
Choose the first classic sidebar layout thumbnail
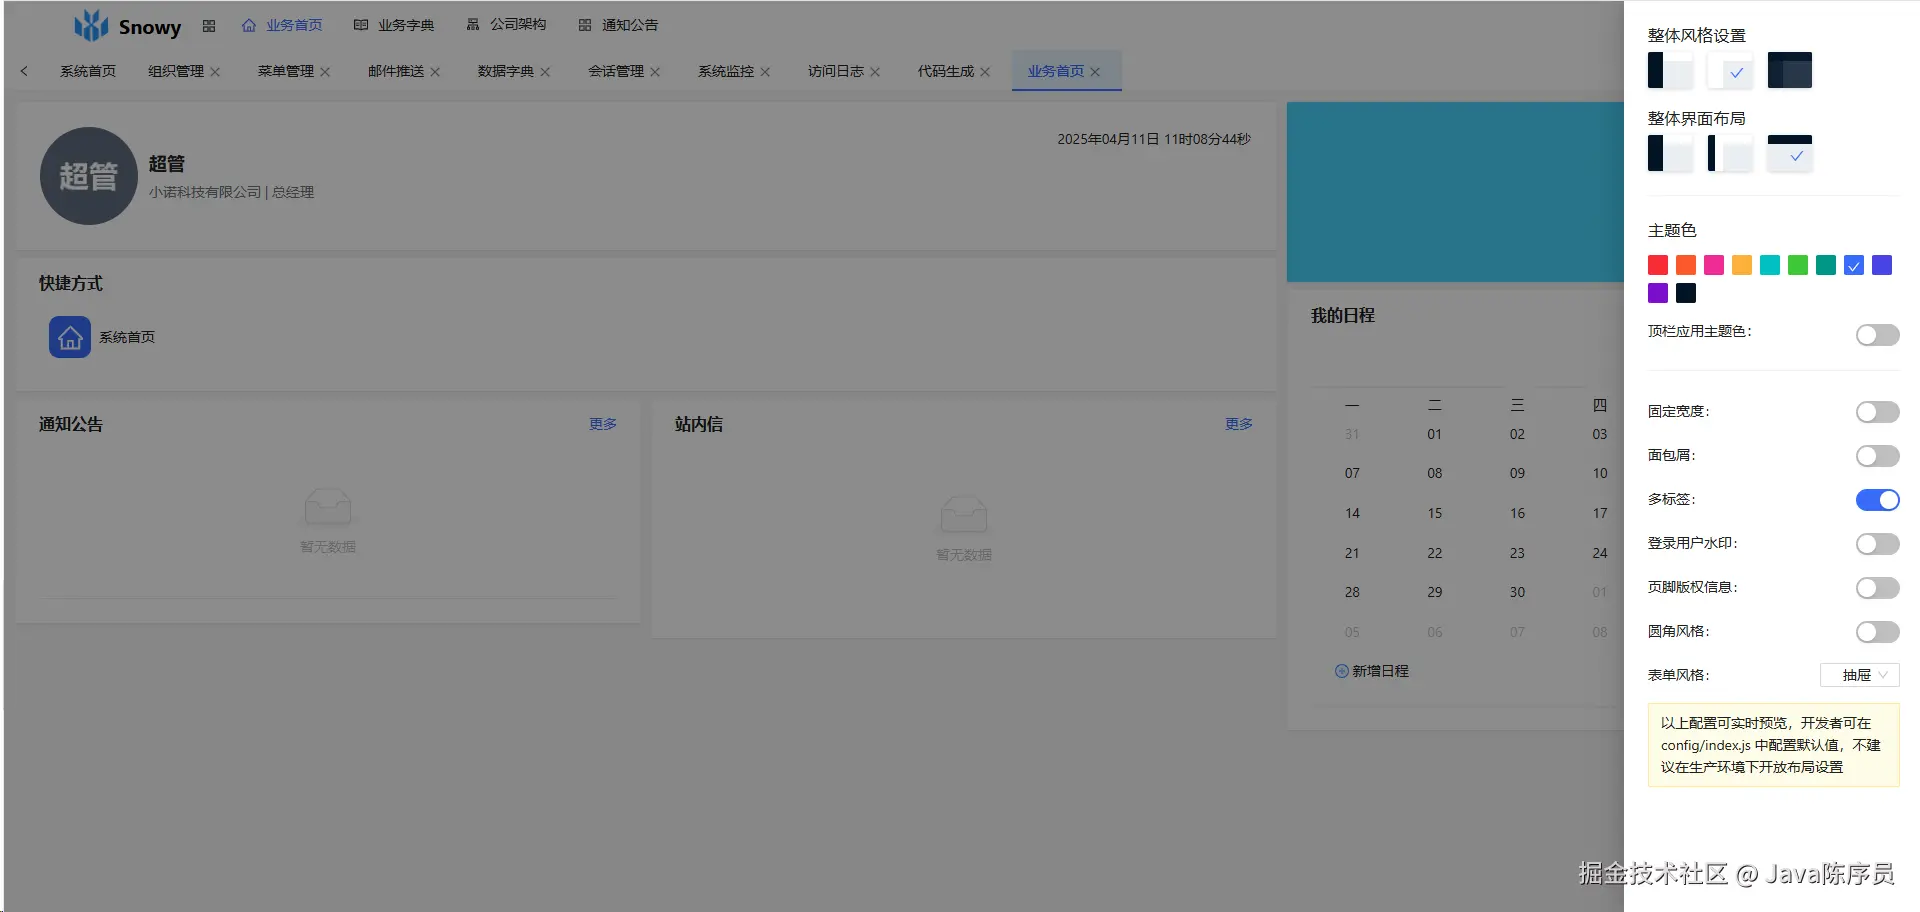pyautogui.click(x=1670, y=153)
